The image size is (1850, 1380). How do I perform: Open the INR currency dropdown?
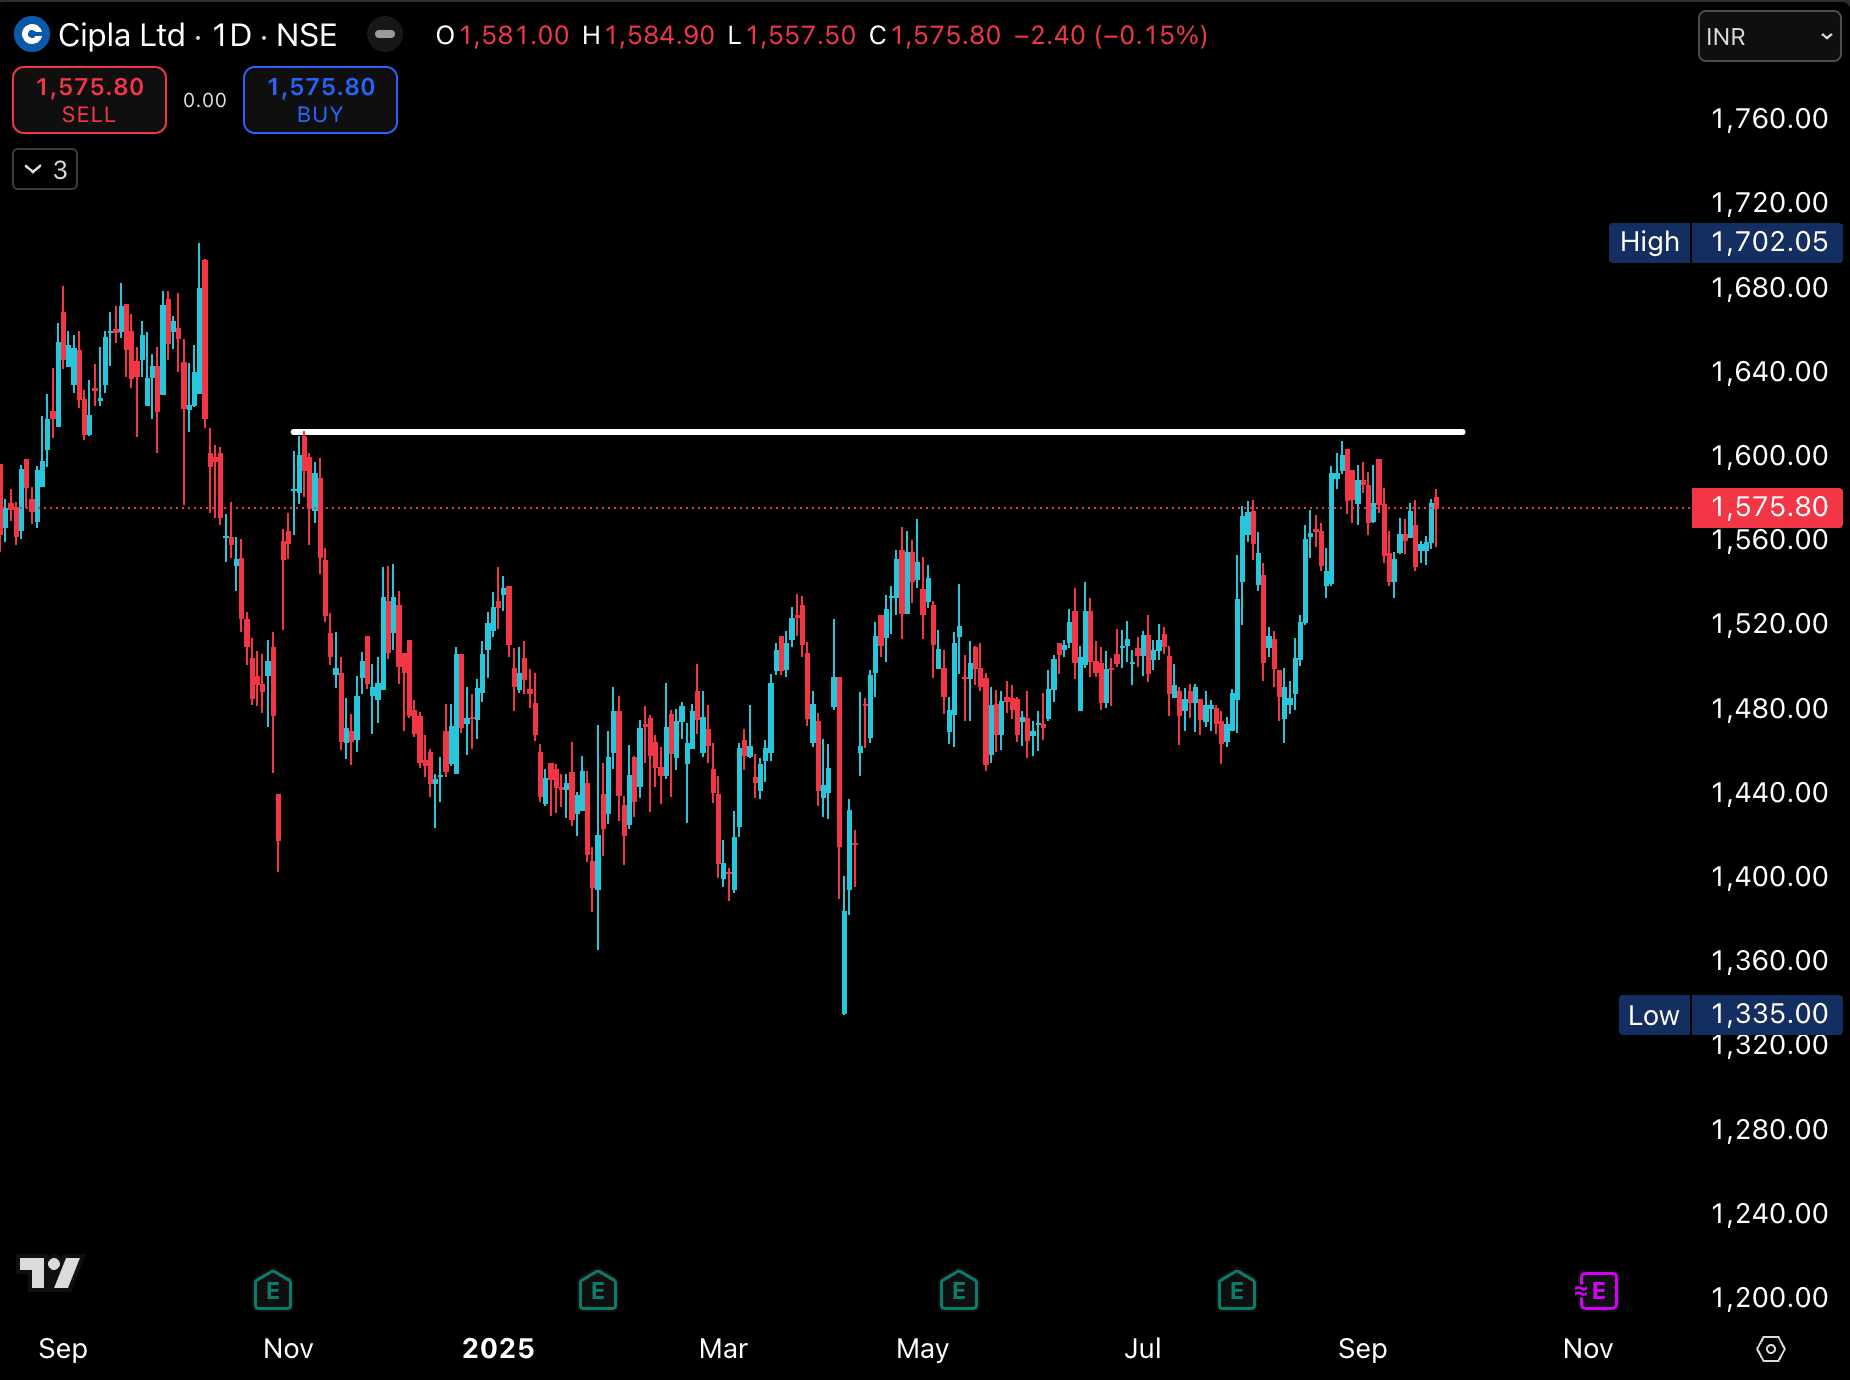[1769, 36]
